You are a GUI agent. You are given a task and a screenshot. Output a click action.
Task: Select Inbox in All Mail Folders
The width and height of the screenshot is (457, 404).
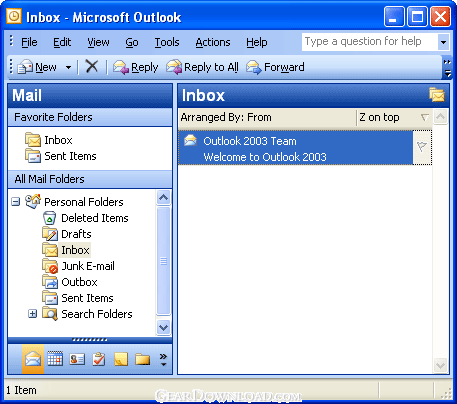tap(66, 250)
